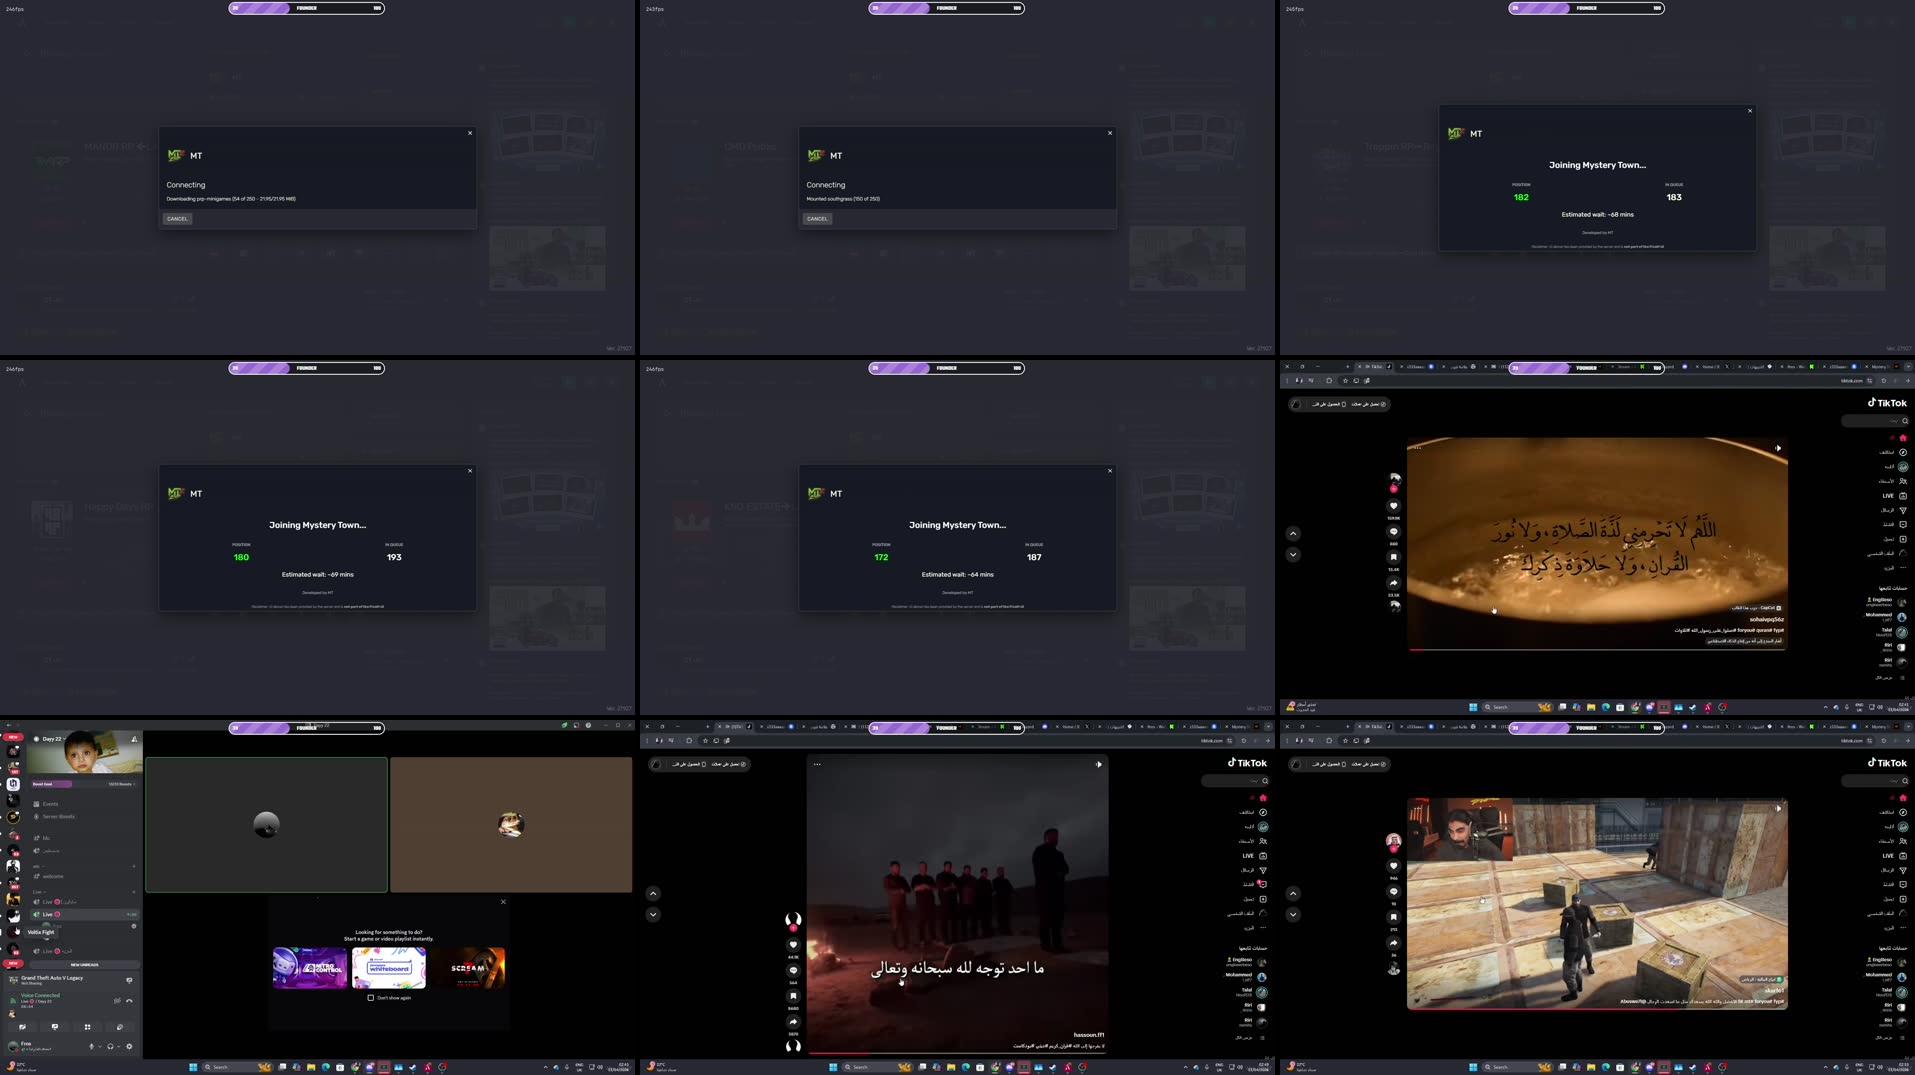Viewport: 1915px width, 1075px height.
Task: Expand the Day 22 server dropdown
Action: (52, 739)
